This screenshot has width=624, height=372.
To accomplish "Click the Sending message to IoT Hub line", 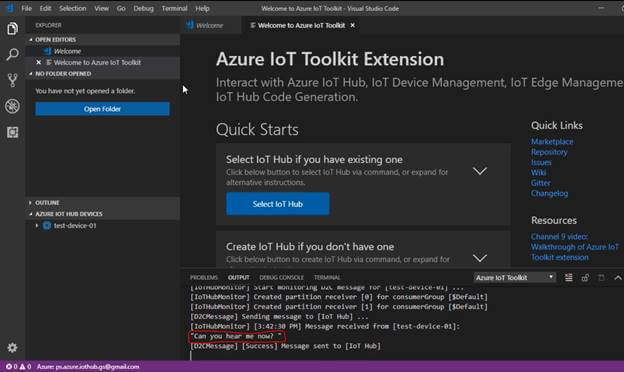I will 279,317.
